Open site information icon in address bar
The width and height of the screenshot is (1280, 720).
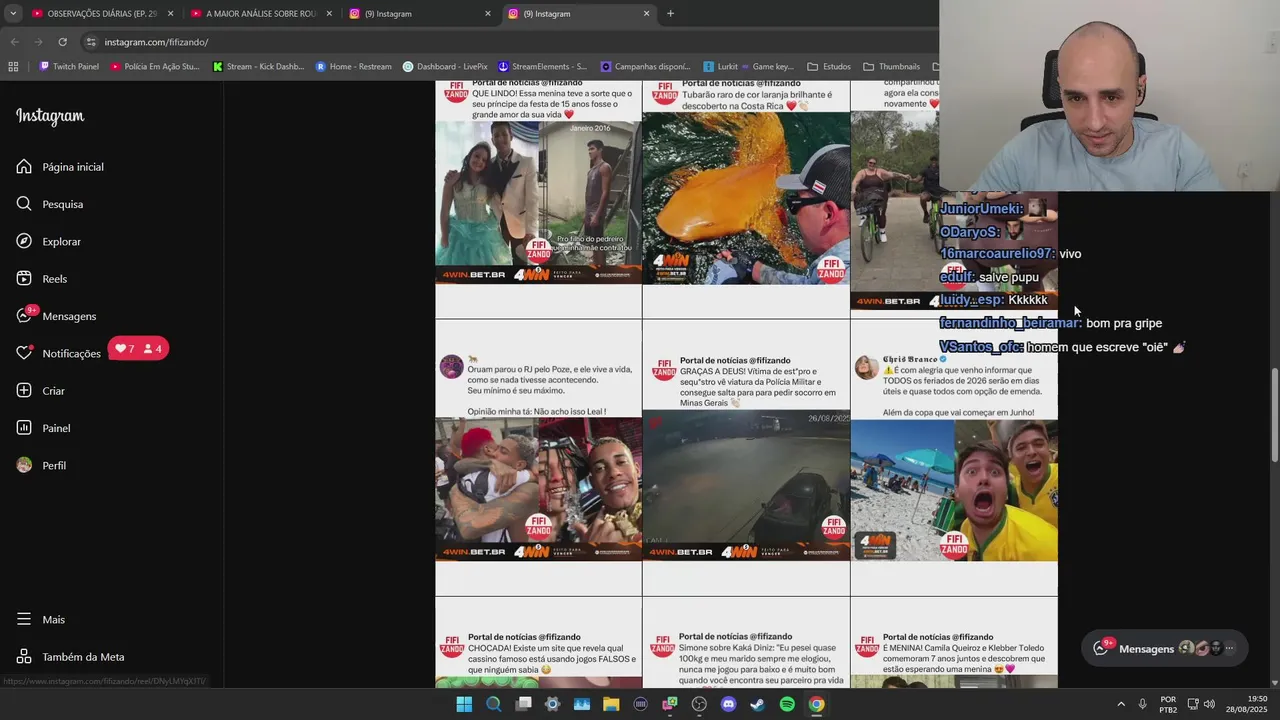91,42
